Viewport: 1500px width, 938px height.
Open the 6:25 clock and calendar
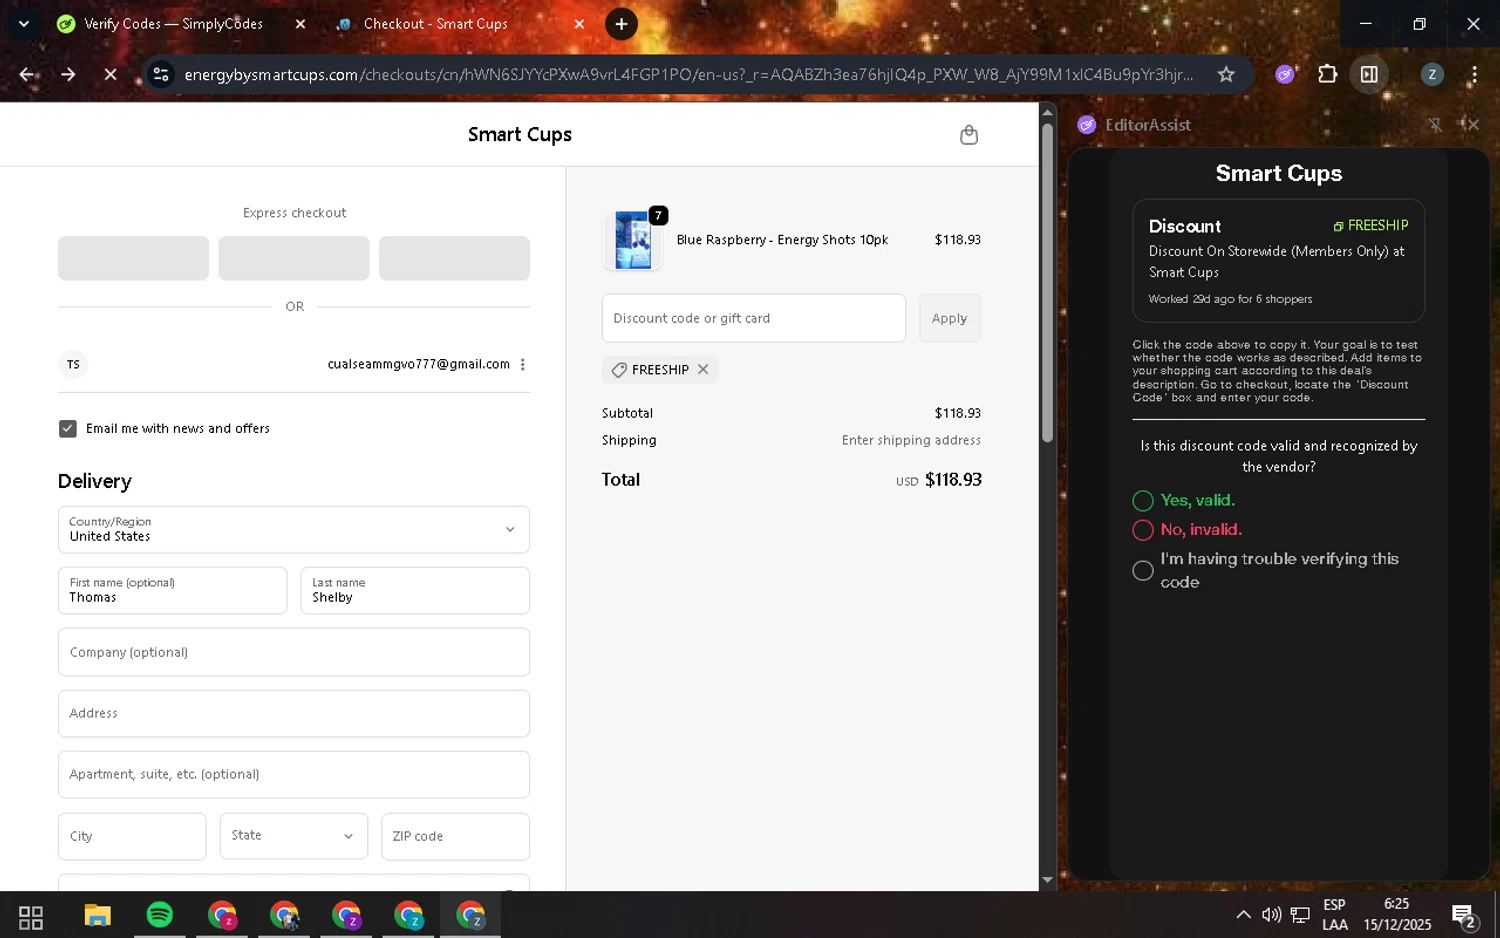(1397, 915)
